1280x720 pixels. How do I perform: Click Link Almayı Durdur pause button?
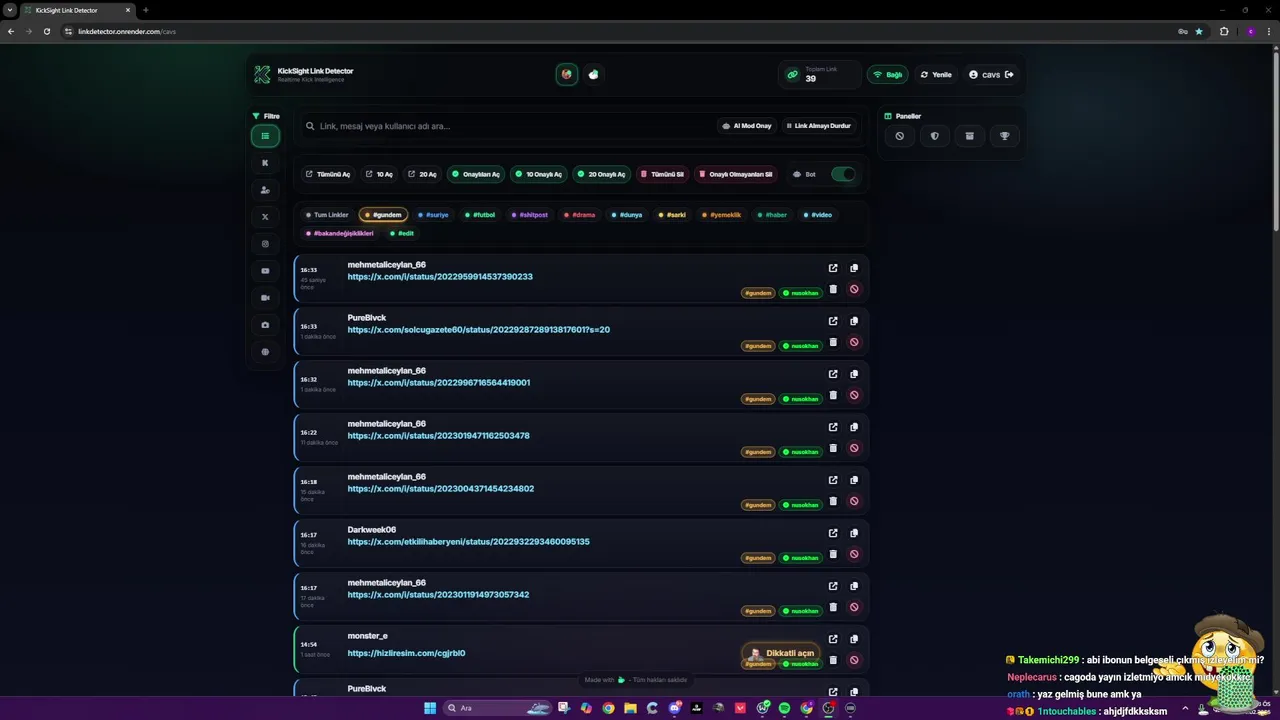819,126
